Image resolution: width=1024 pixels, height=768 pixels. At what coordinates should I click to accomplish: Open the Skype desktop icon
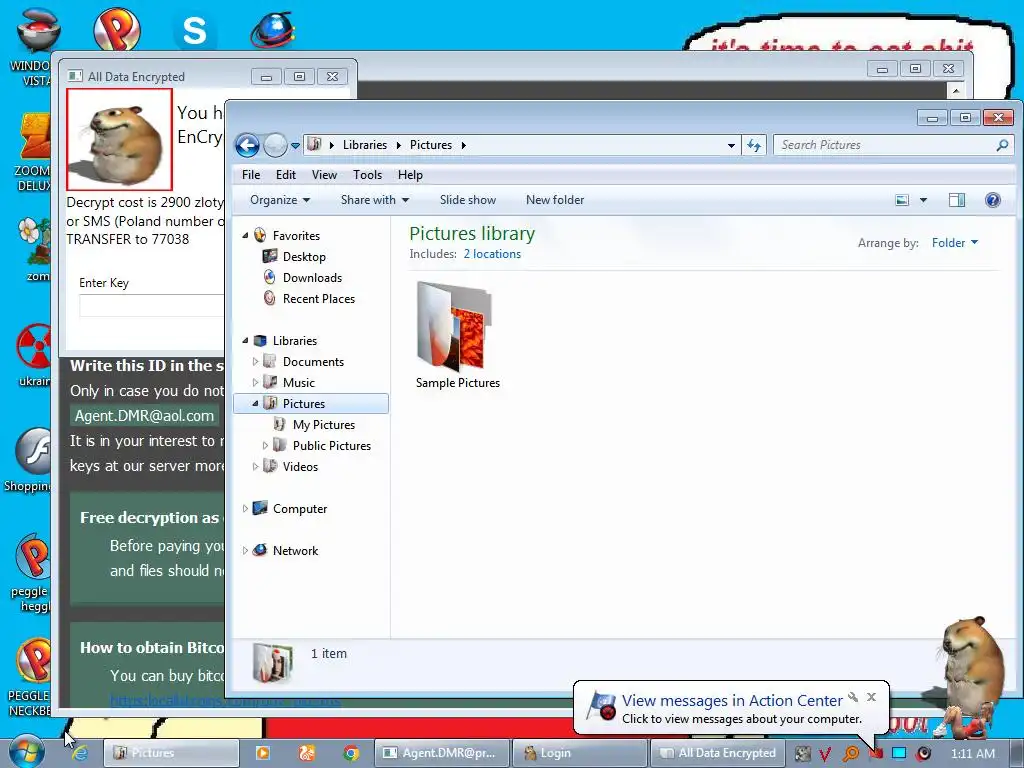coord(194,31)
